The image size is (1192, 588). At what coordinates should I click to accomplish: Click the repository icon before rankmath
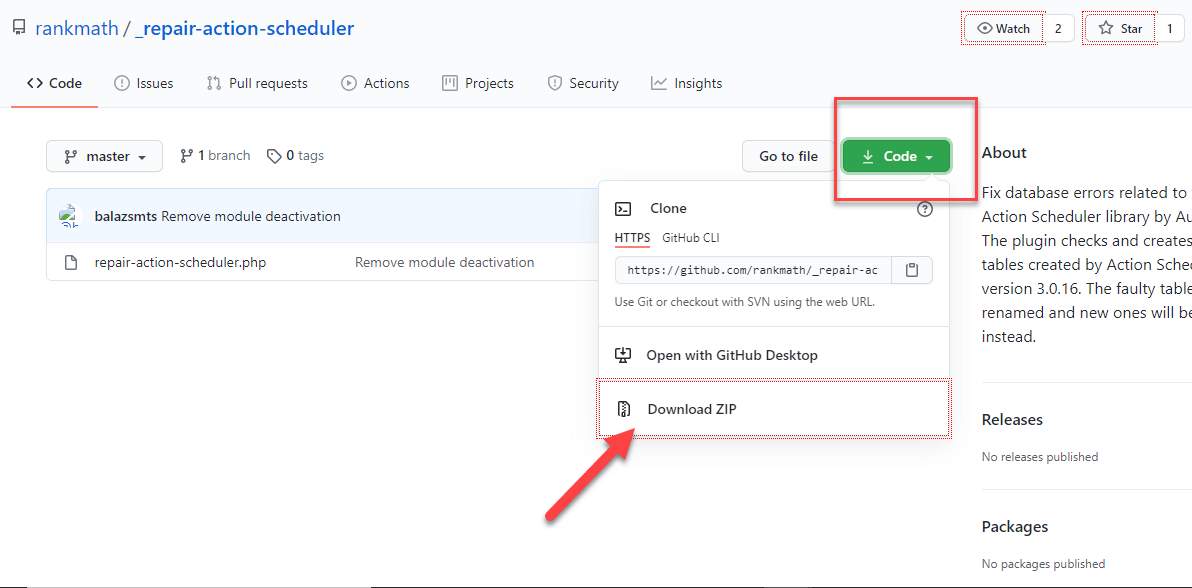tap(19, 29)
